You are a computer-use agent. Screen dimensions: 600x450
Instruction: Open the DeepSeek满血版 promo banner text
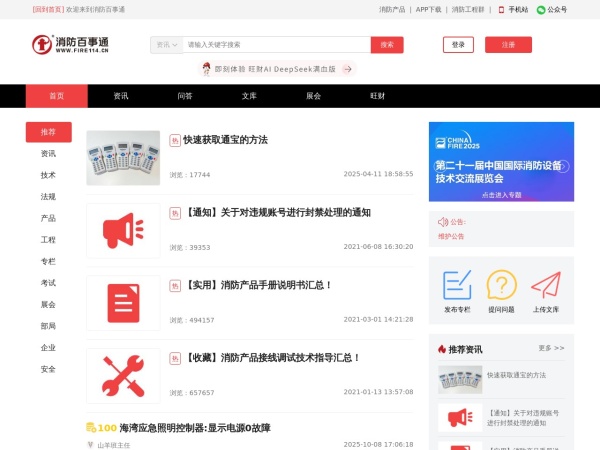[x=275, y=69]
